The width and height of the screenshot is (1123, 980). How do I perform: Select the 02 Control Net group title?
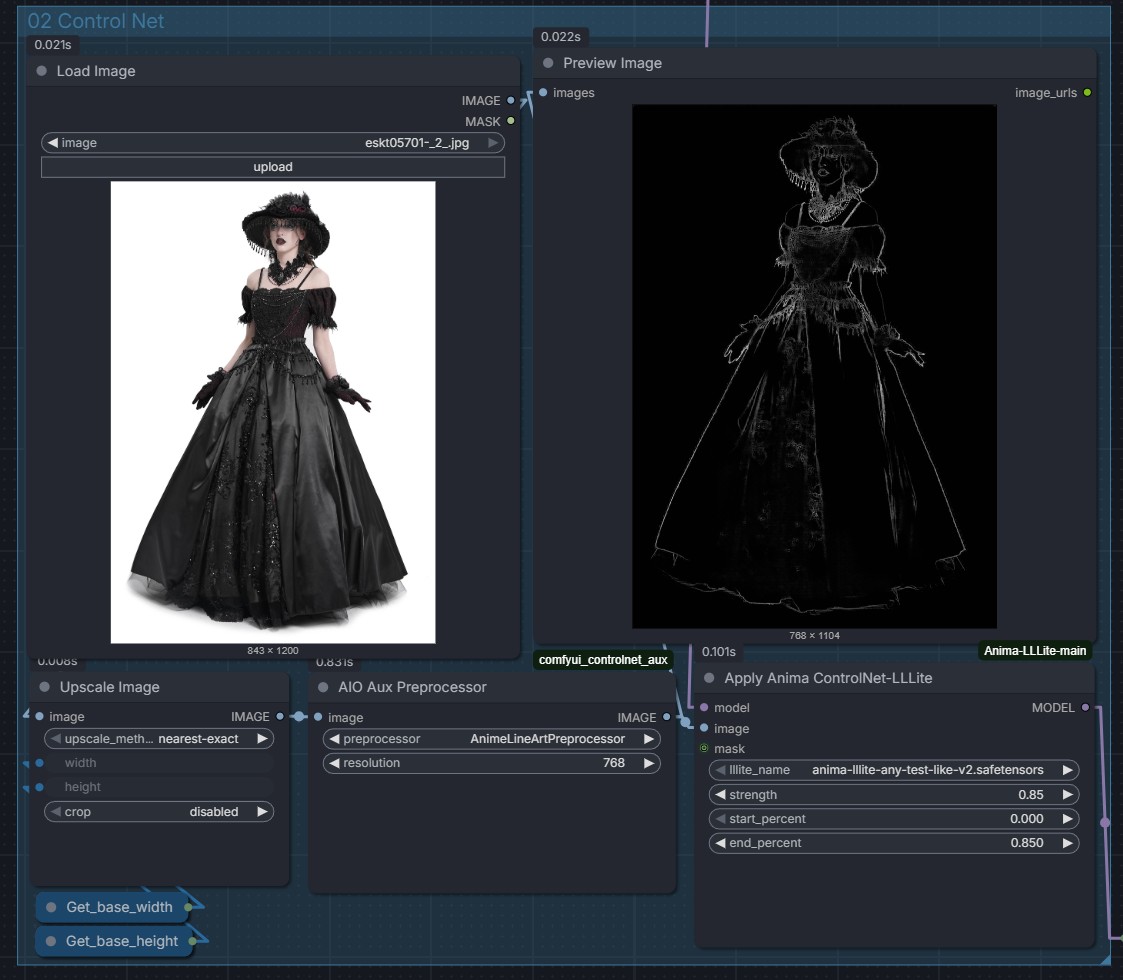(x=96, y=21)
